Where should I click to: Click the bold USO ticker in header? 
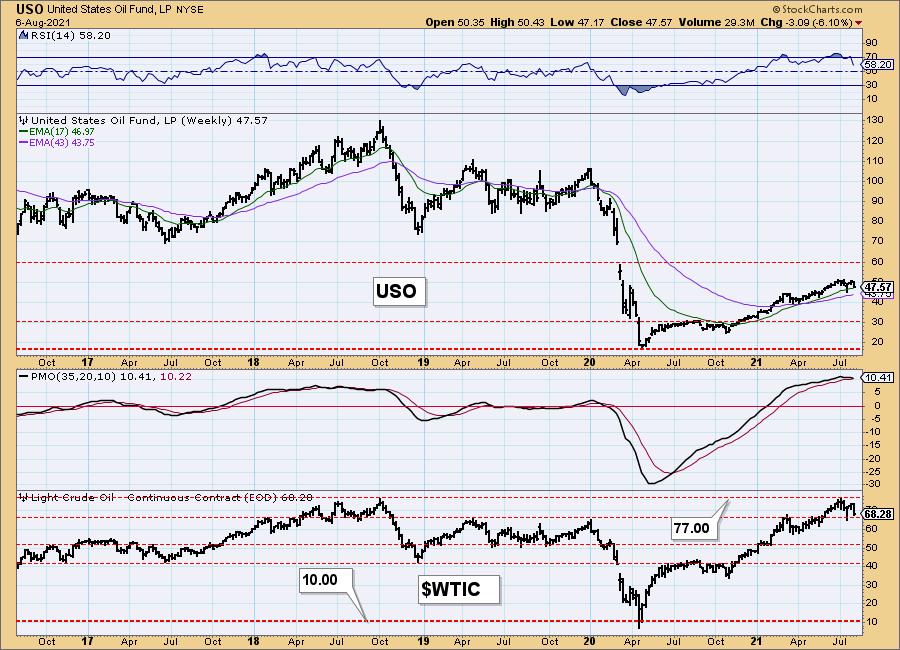tap(30, 9)
